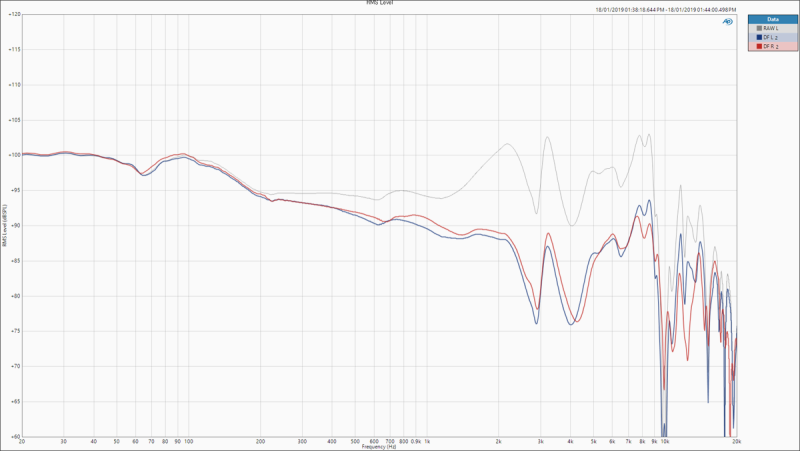Click the AP logo in the graph corner
Viewport: 800px width, 451px height.
728,21
